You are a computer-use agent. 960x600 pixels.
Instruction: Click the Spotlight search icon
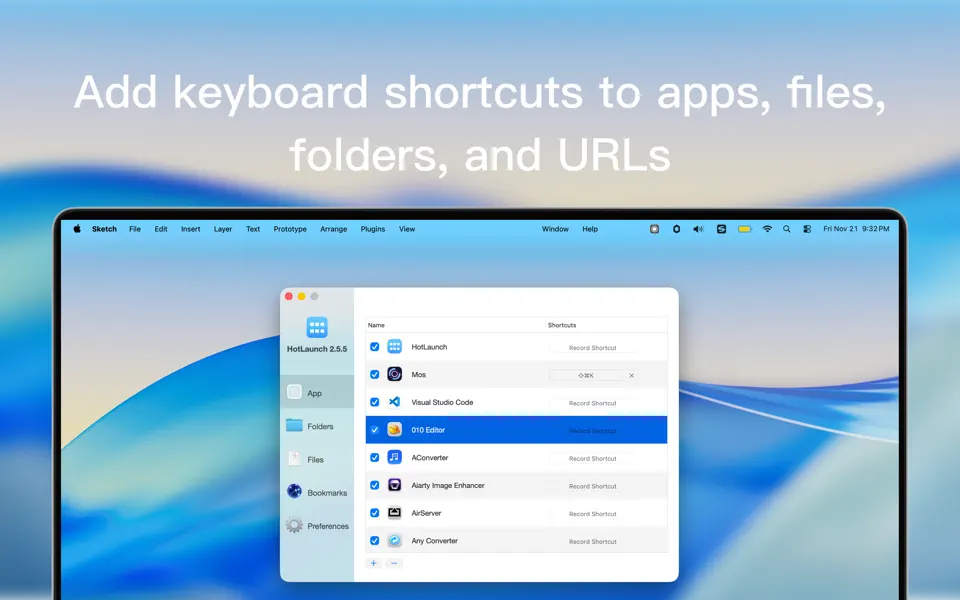[786, 229]
